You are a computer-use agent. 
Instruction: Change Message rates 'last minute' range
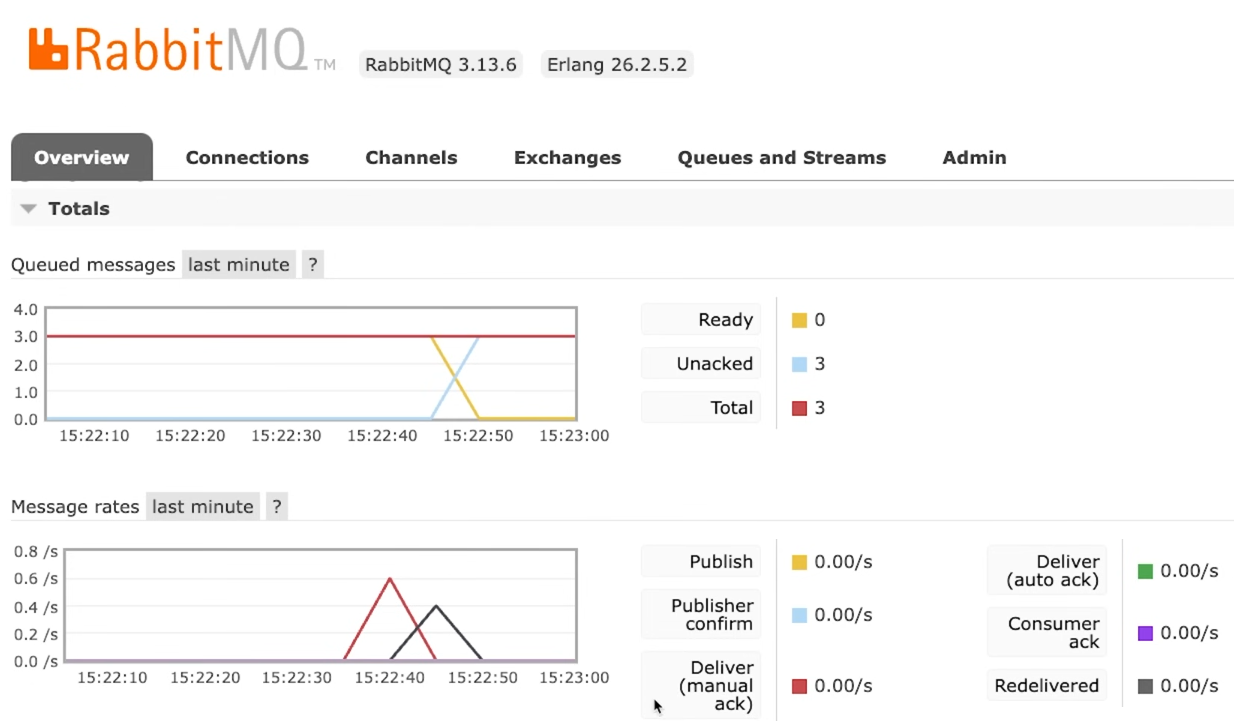(x=203, y=507)
